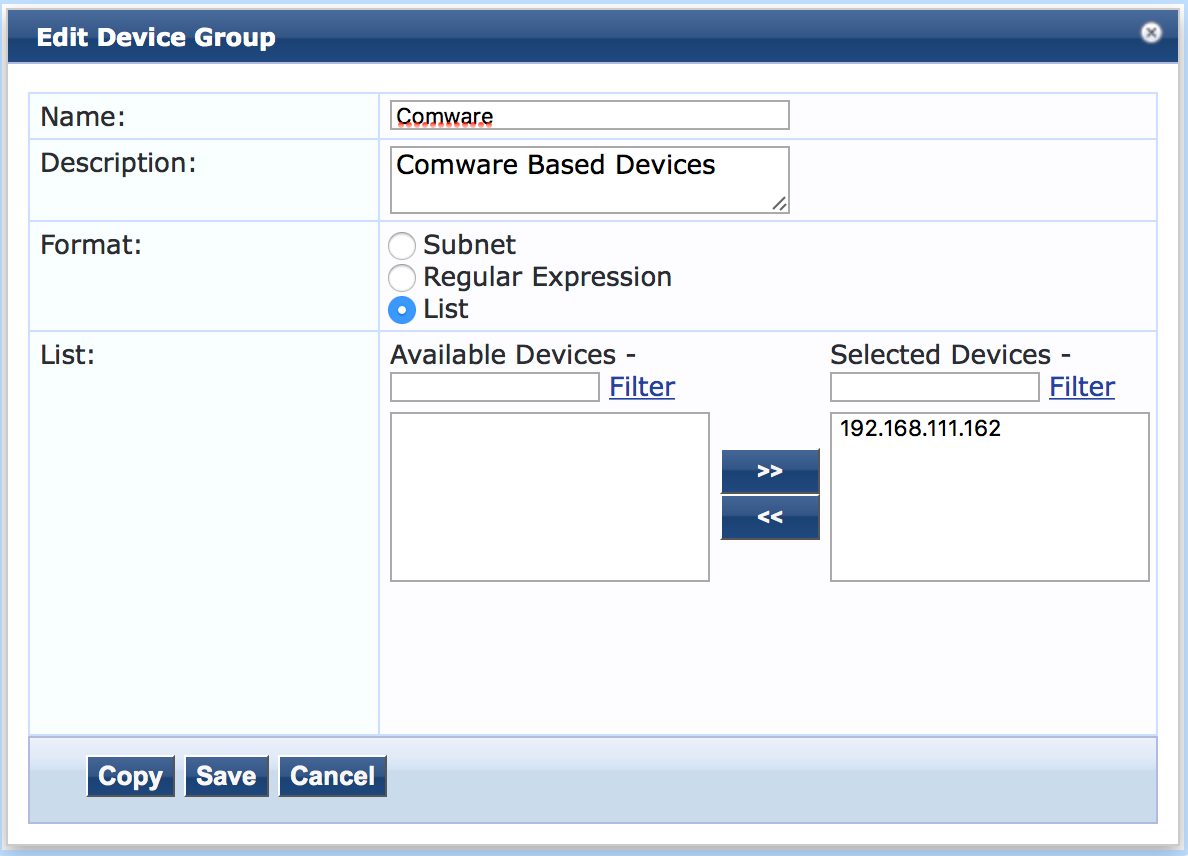Click the Available Devices filter input
The height and width of the screenshot is (856, 1188).
(x=495, y=387)
